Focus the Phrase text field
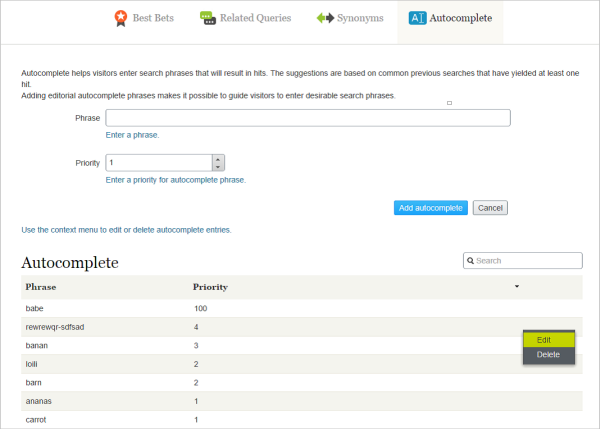 coord(307,118)
